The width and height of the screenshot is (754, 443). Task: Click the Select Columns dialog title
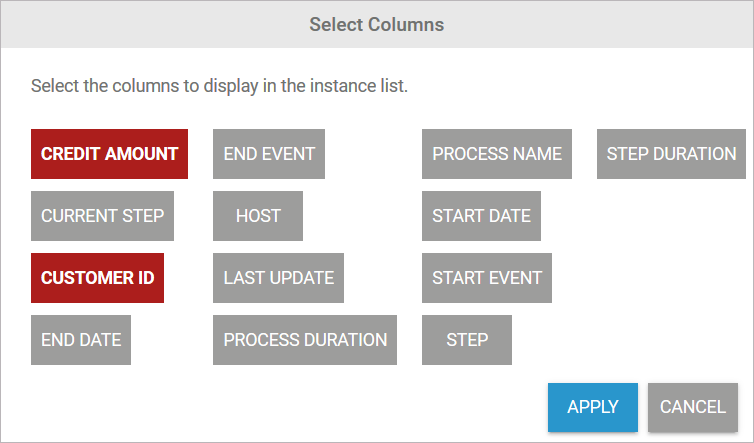377,24
